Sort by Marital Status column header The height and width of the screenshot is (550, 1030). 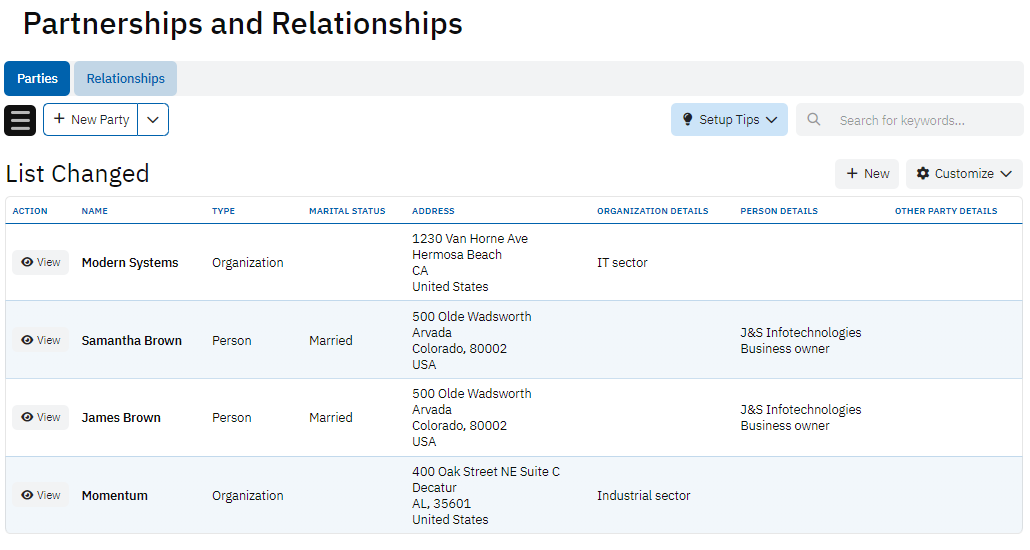[347, 211]
